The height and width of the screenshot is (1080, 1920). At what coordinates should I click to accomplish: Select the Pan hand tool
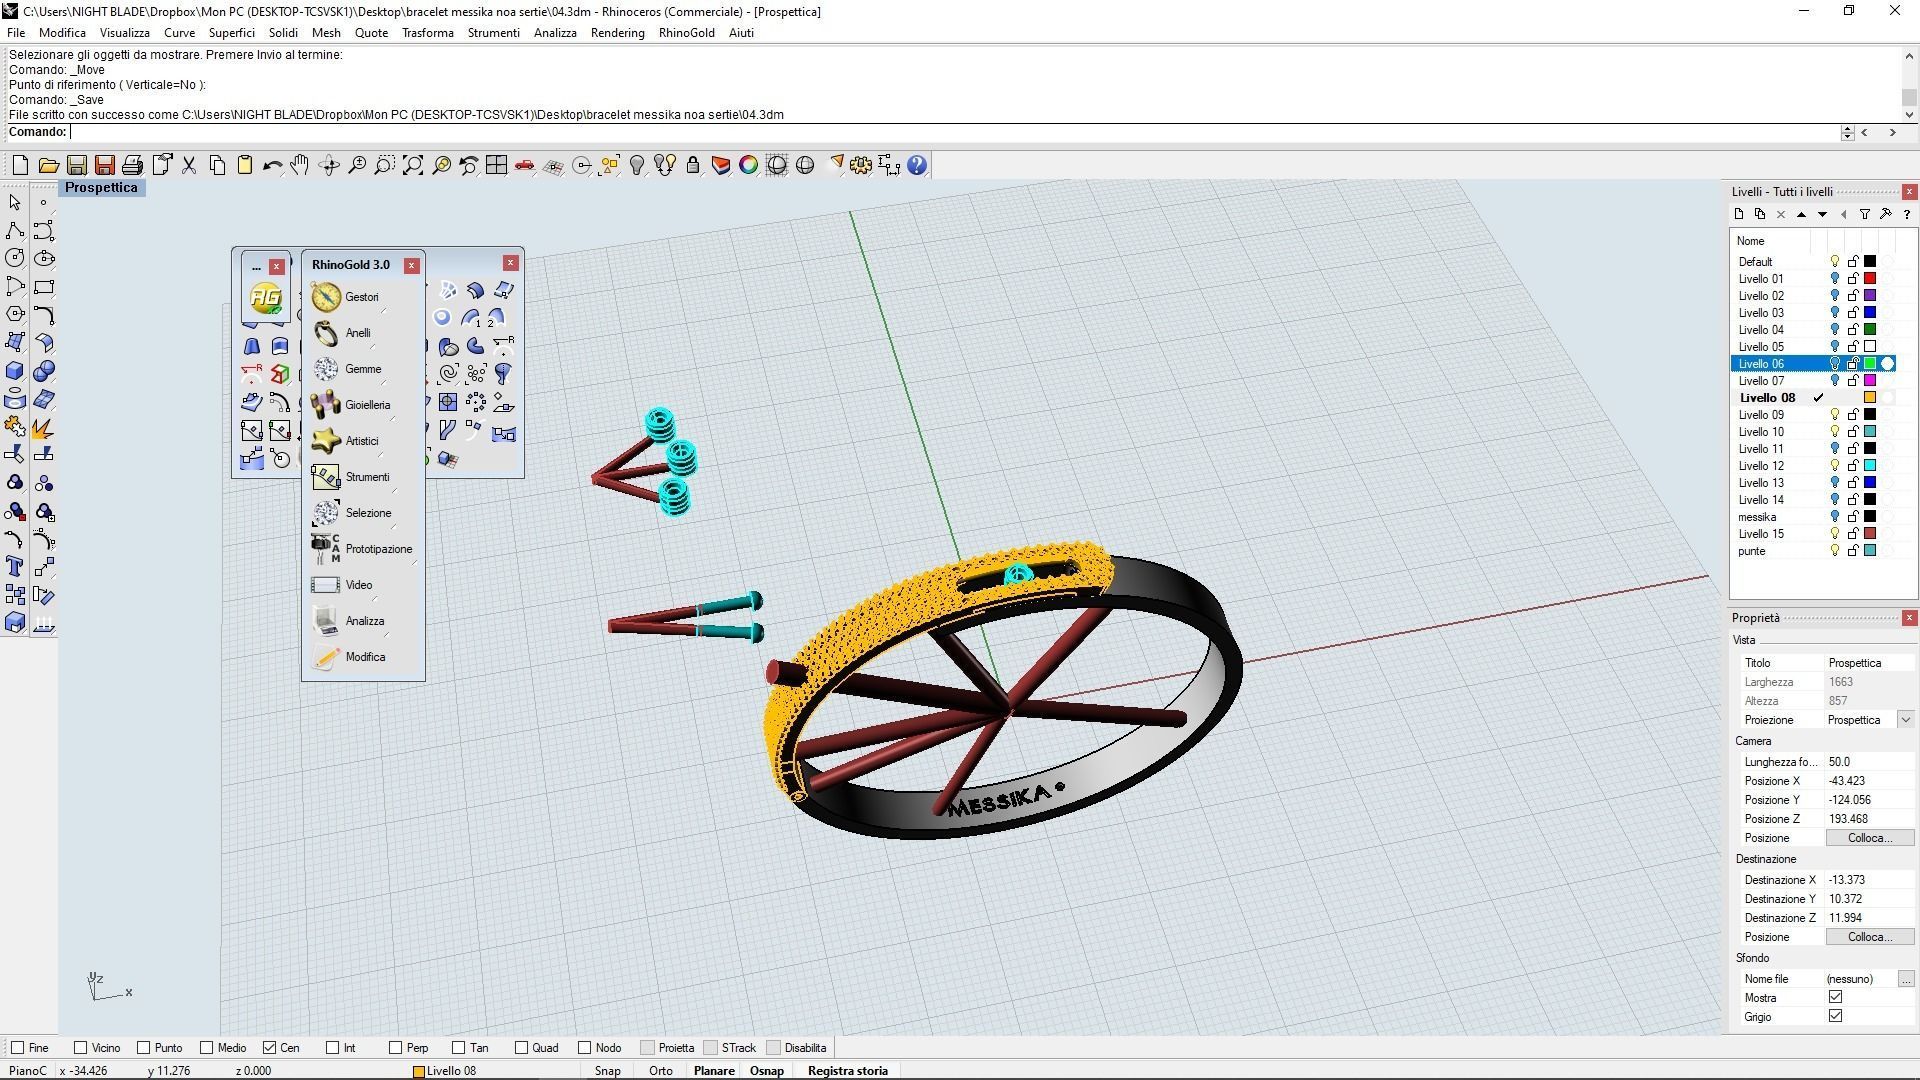pos(300,165)
